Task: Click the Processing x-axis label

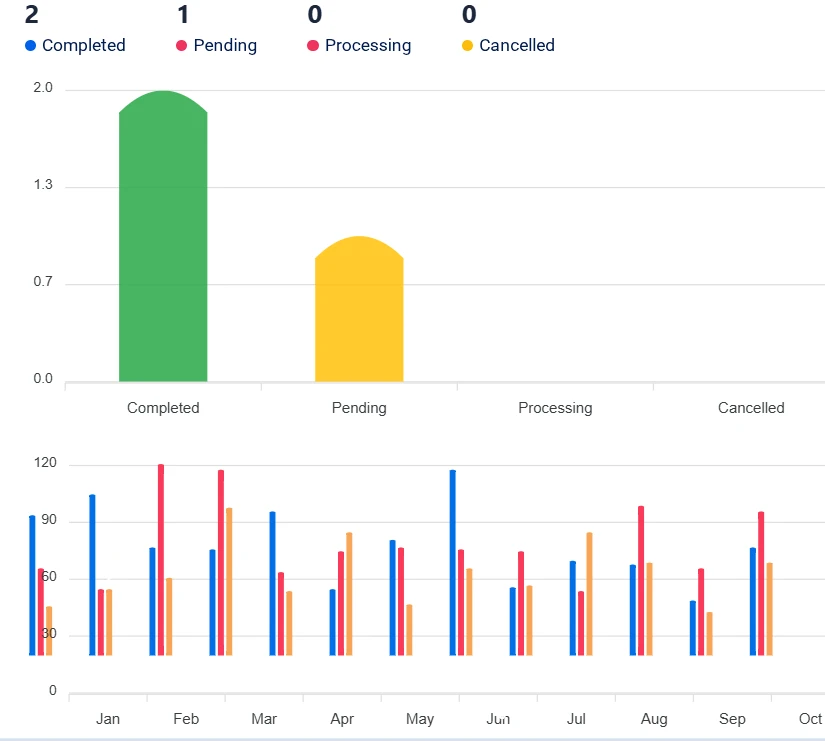Action: pos(555,408)
